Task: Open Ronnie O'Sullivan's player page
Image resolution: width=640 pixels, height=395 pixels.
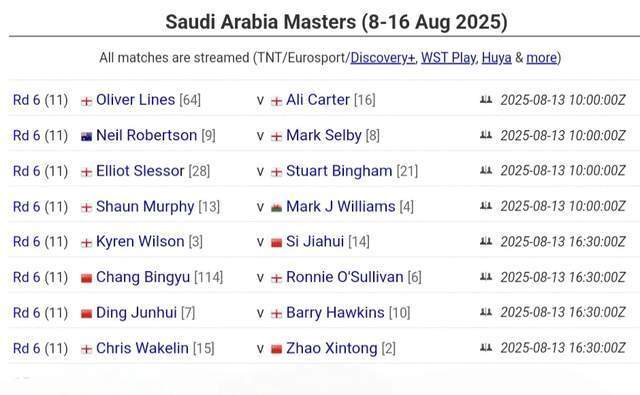Action: click(x=344, y=277)
